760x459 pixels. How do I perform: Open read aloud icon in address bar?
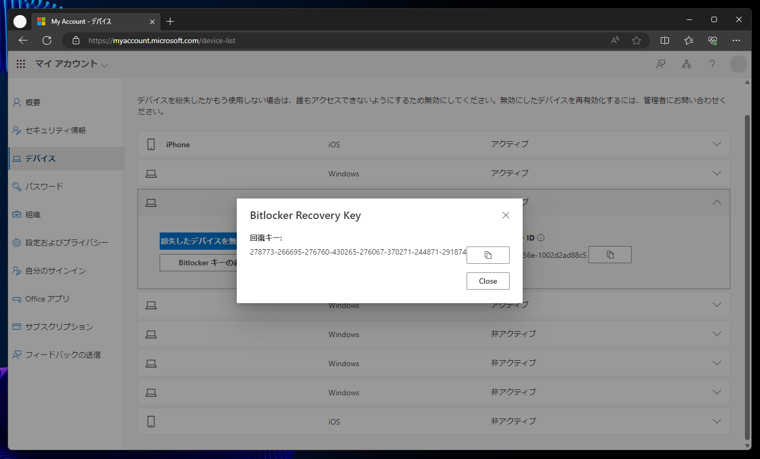click(615, 41)
